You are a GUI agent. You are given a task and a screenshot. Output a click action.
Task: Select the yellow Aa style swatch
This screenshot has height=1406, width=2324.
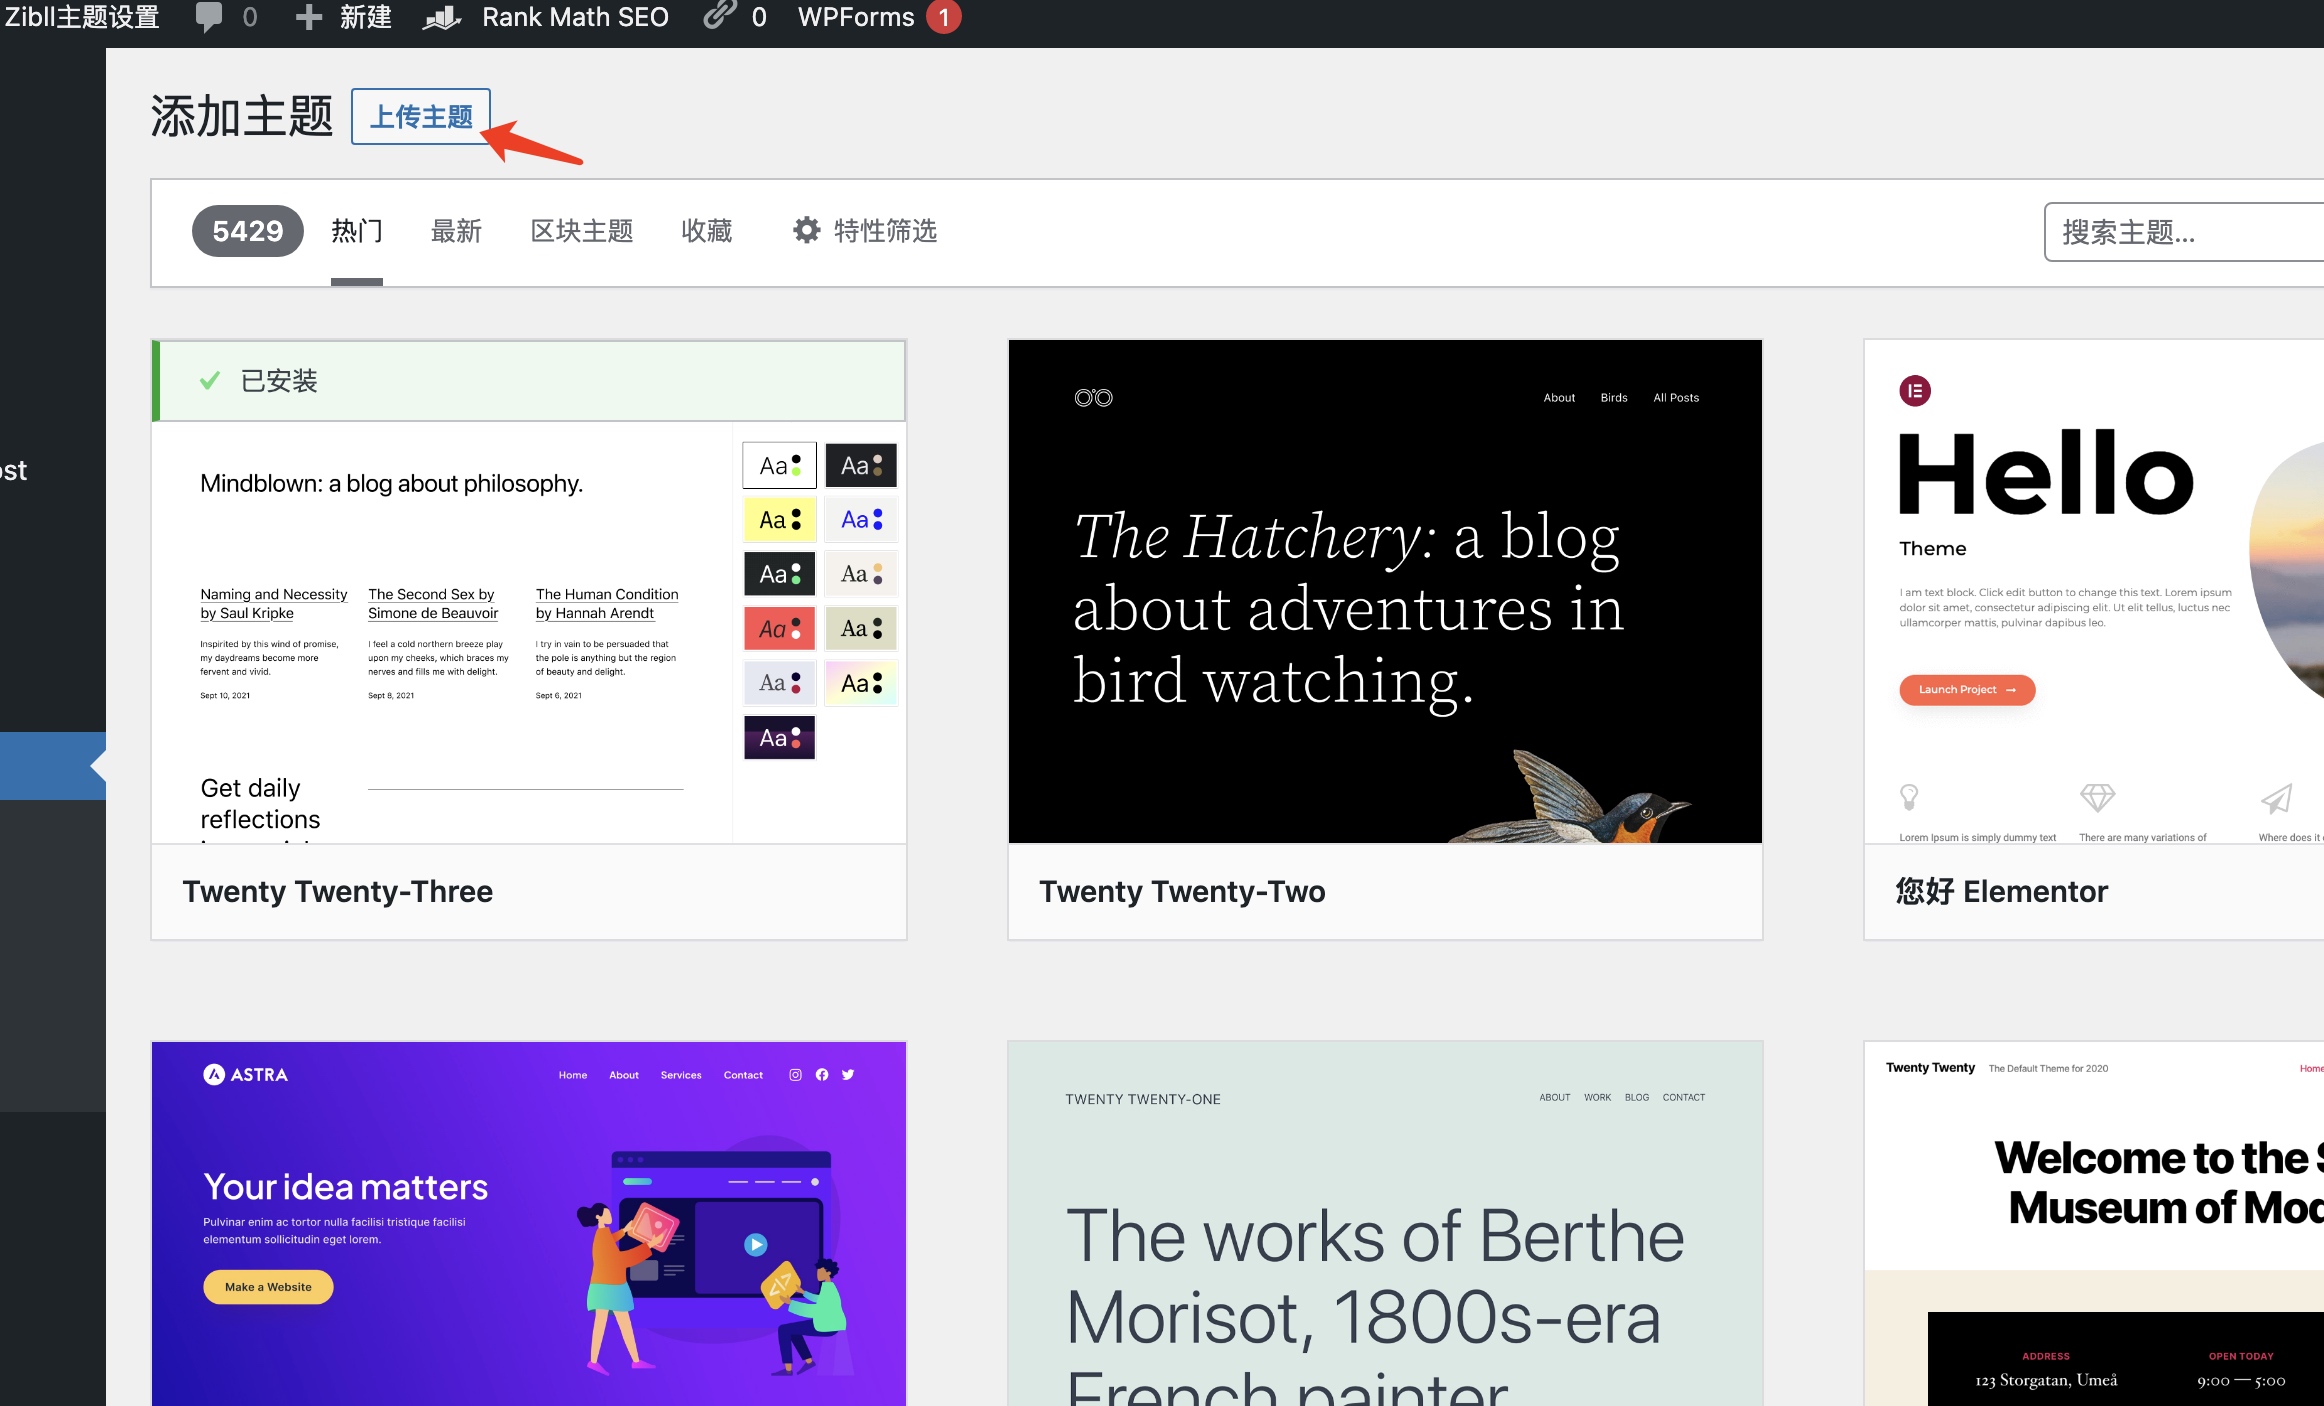(x=780, y=520)
